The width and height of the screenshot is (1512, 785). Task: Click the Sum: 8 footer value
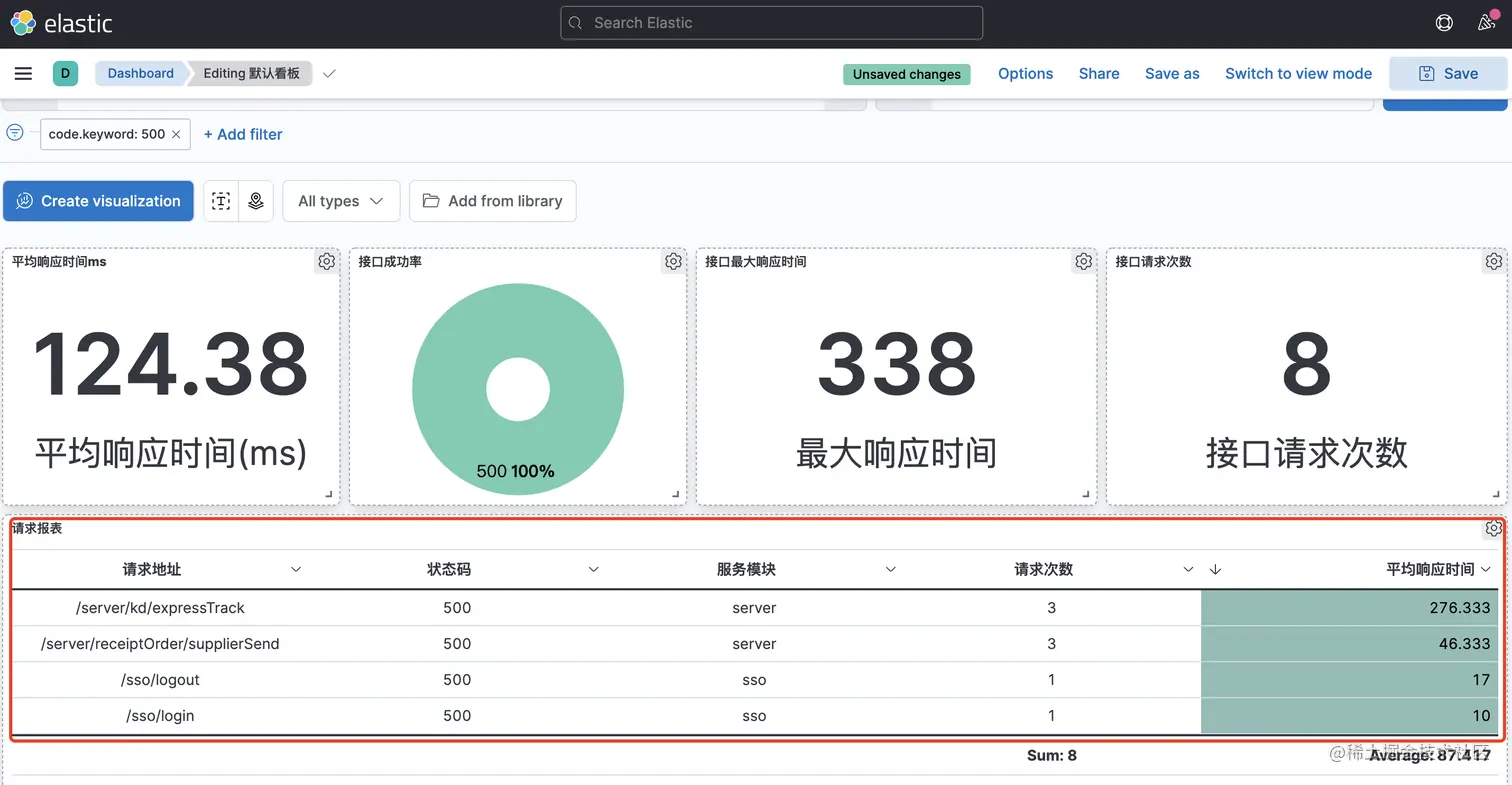point(1052,756)
